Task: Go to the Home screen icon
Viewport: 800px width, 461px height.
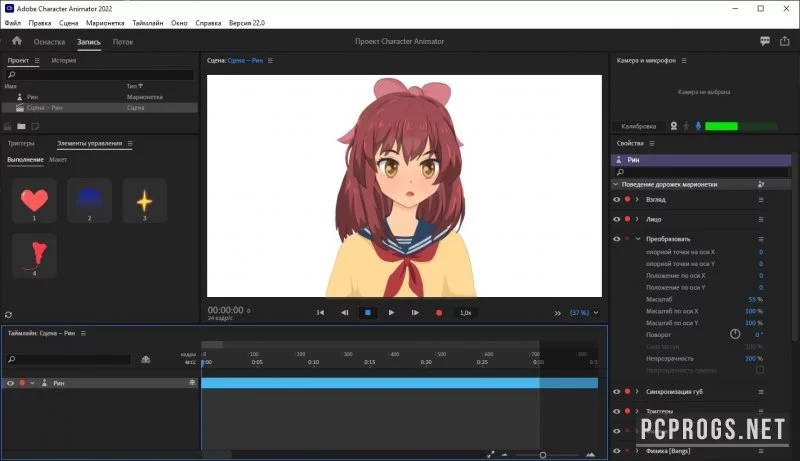Action: (17, 41)
